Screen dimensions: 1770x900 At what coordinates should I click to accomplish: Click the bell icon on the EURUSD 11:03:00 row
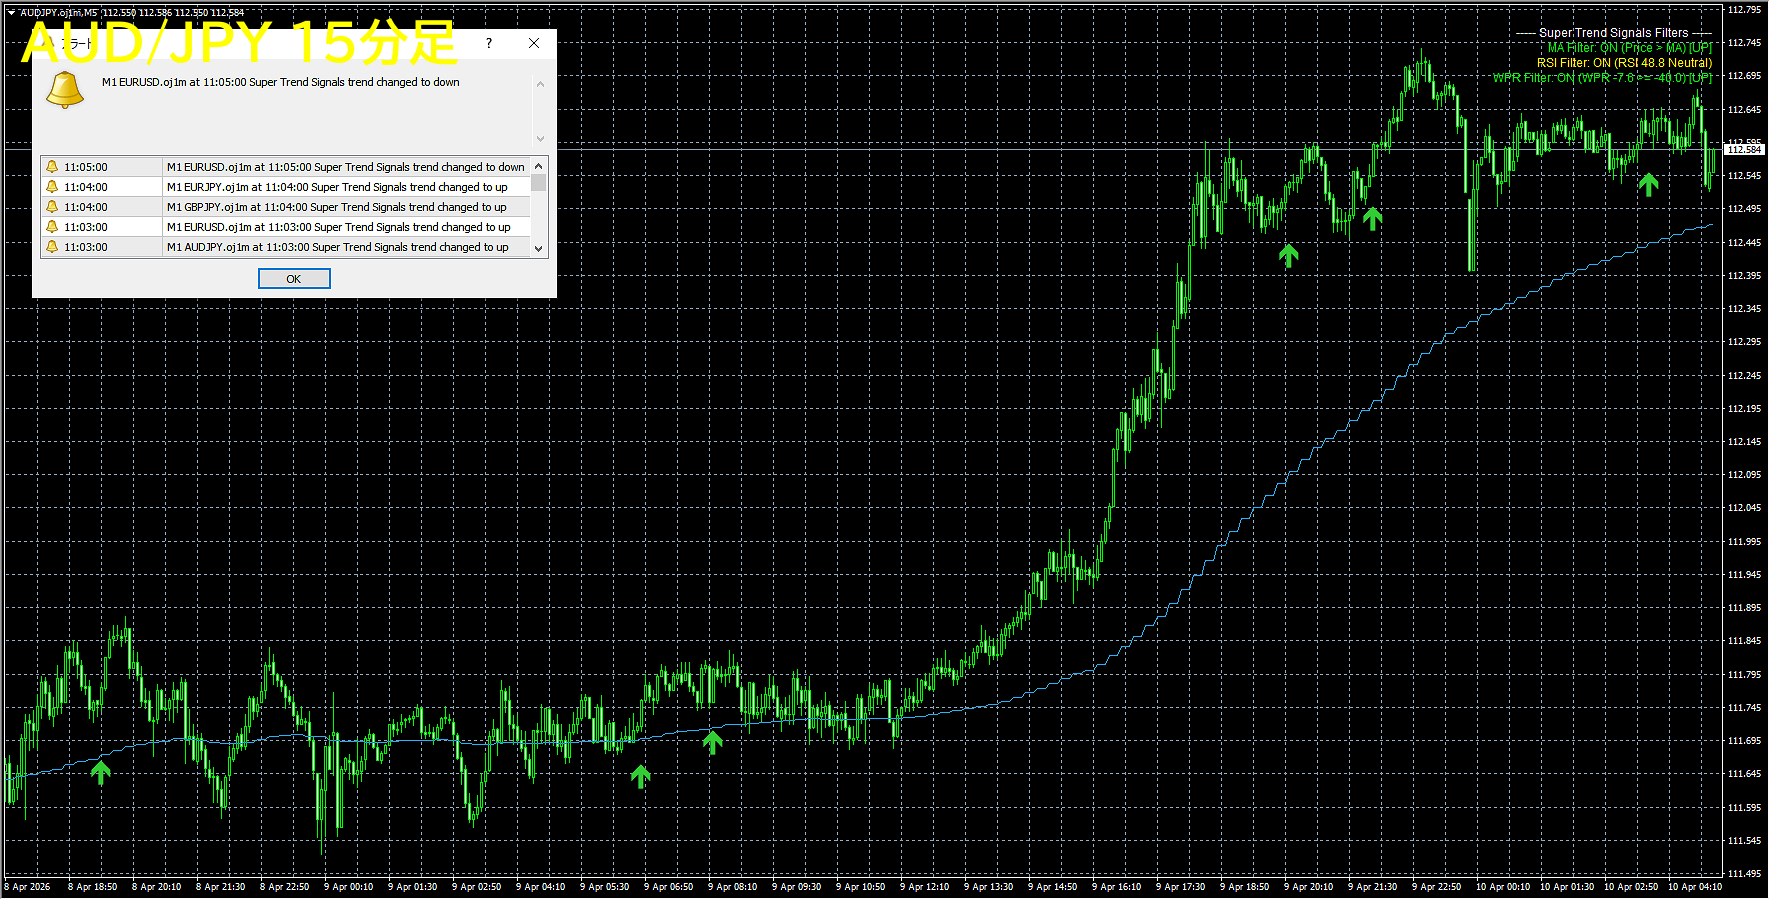pyautogui.click(x=52, y=227)
